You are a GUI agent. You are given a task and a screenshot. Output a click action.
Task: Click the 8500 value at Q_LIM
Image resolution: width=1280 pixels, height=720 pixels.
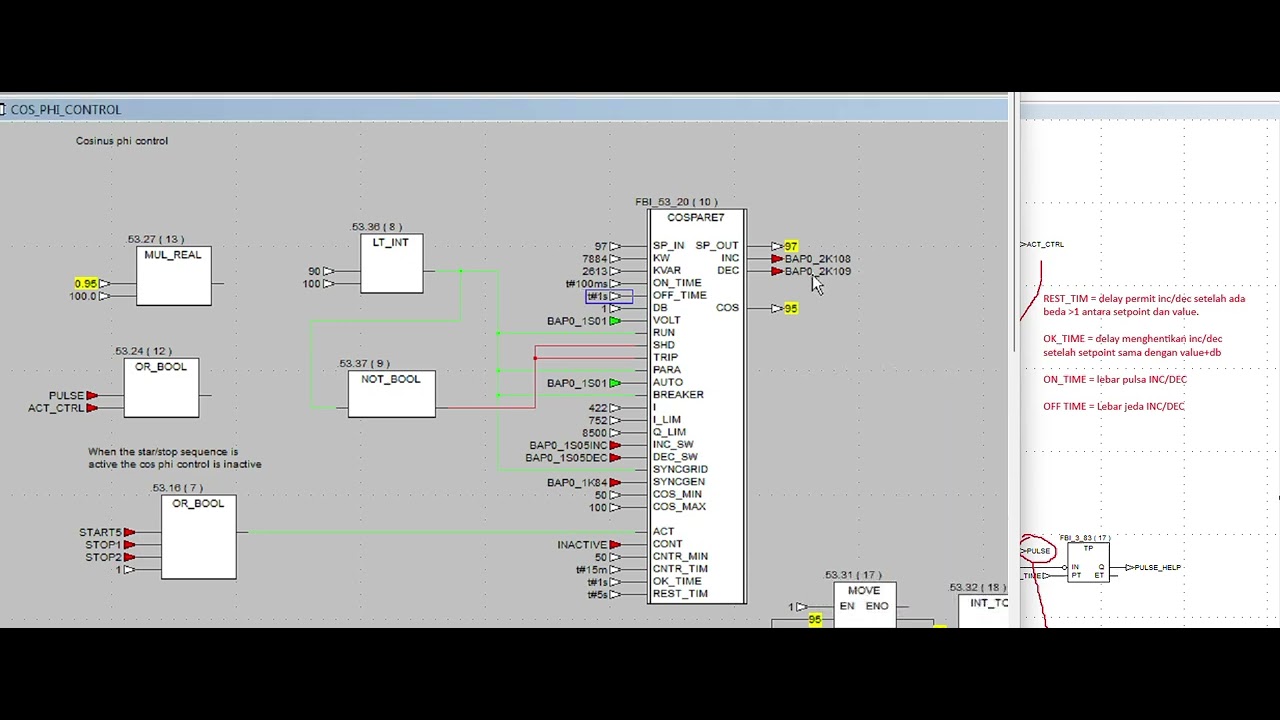[595, 433]
